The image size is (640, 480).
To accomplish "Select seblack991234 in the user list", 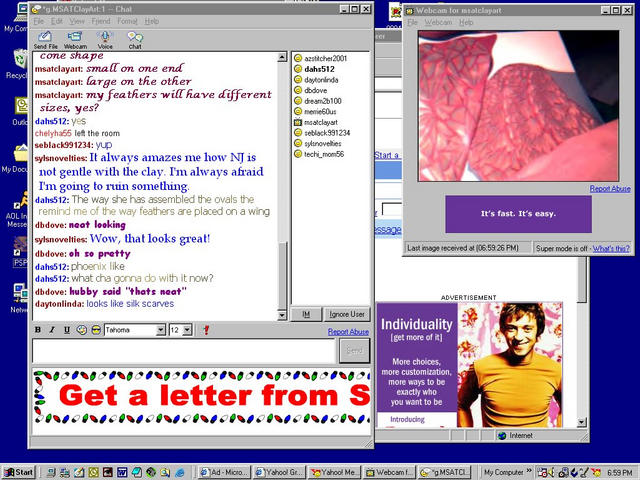I will click(327, 133).
